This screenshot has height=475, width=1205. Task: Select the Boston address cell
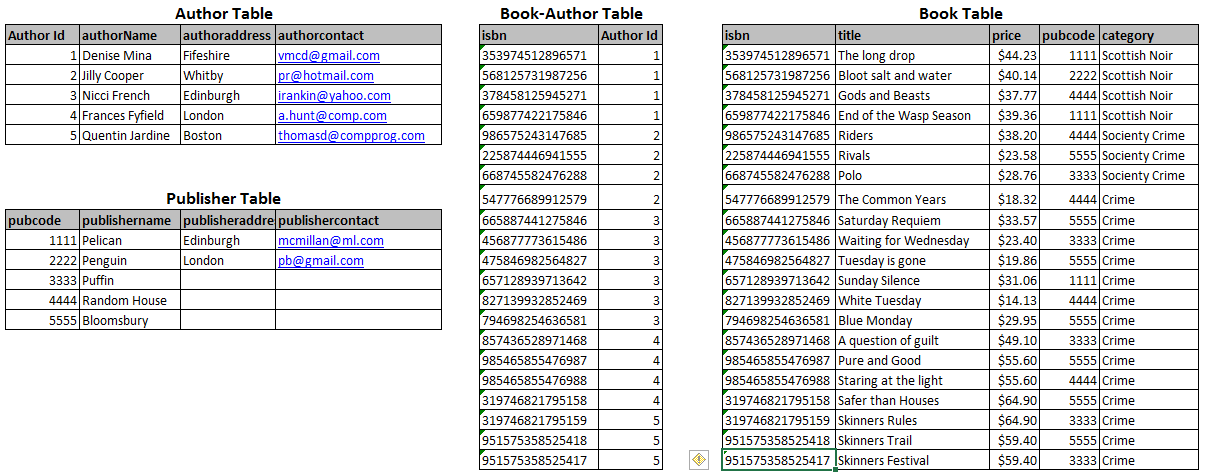pyautogui.click(x=227, y=136)
